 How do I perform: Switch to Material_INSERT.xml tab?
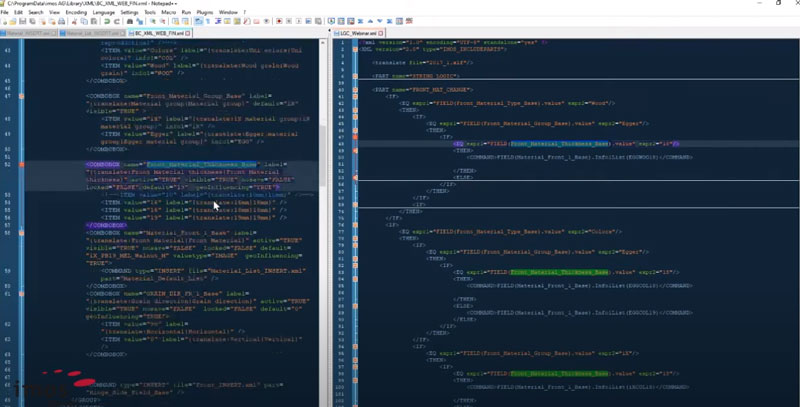click(x=28, y=33)
